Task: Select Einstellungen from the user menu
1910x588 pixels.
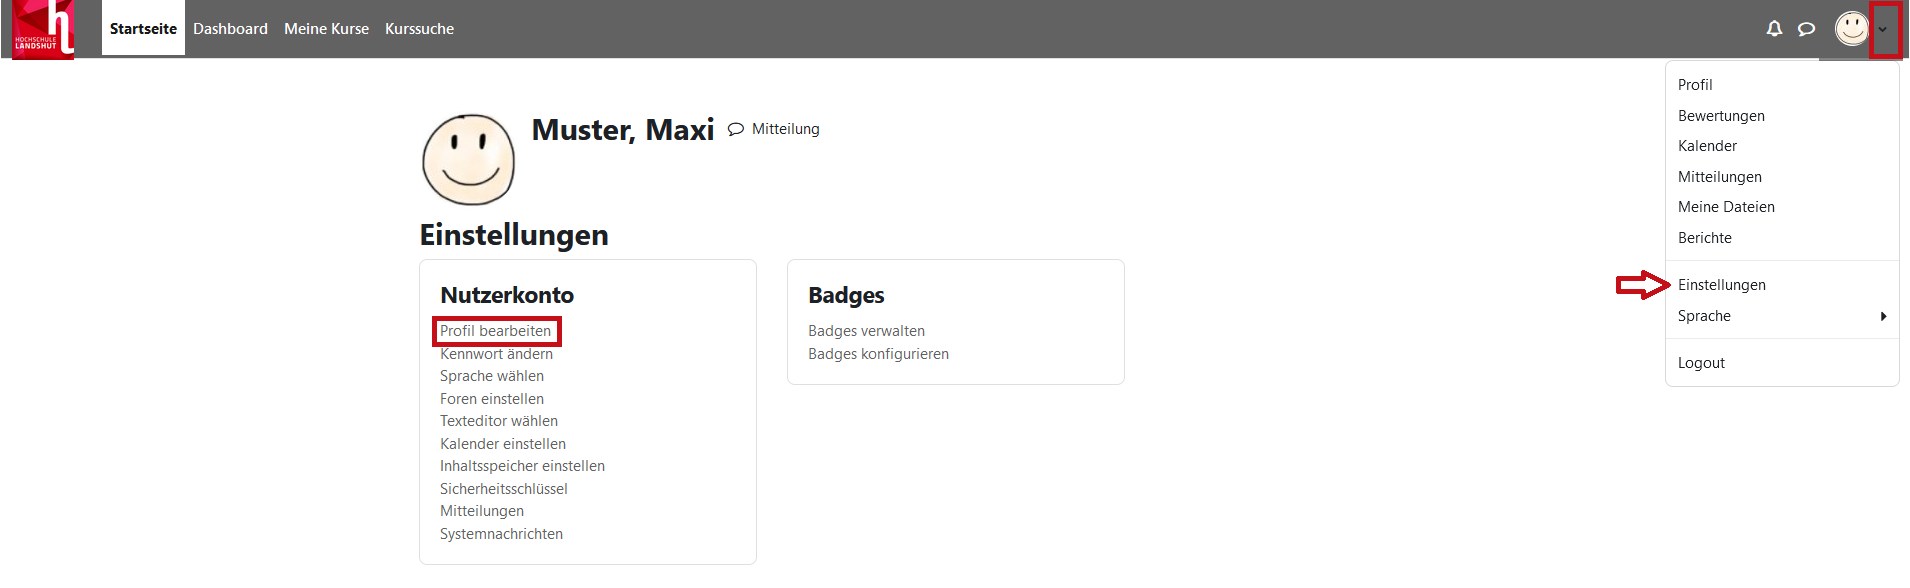Action: 1721,285
